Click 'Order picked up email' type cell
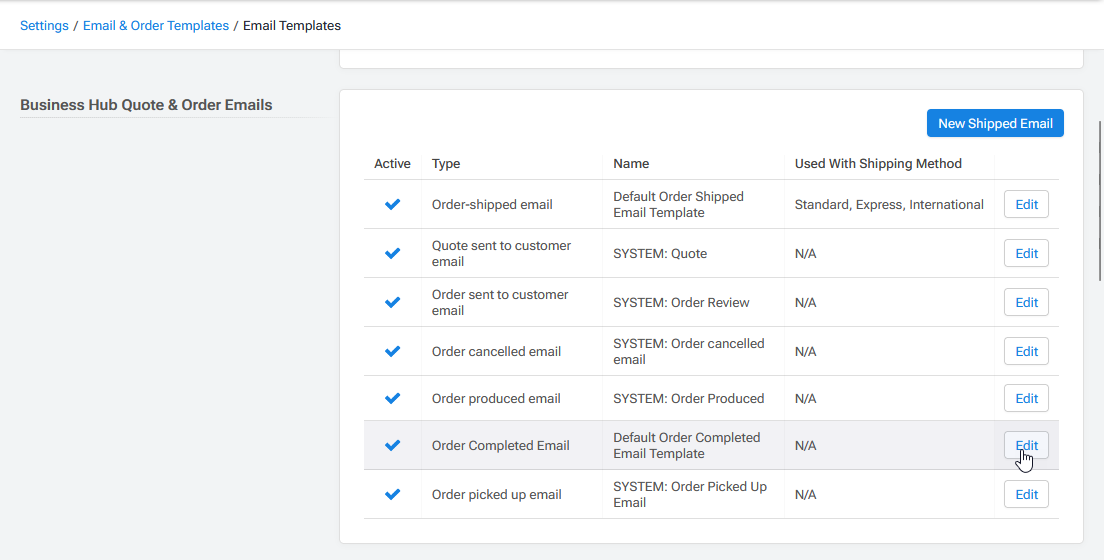1104x560 pixels. pyautogui.click(x=512, y=494)
